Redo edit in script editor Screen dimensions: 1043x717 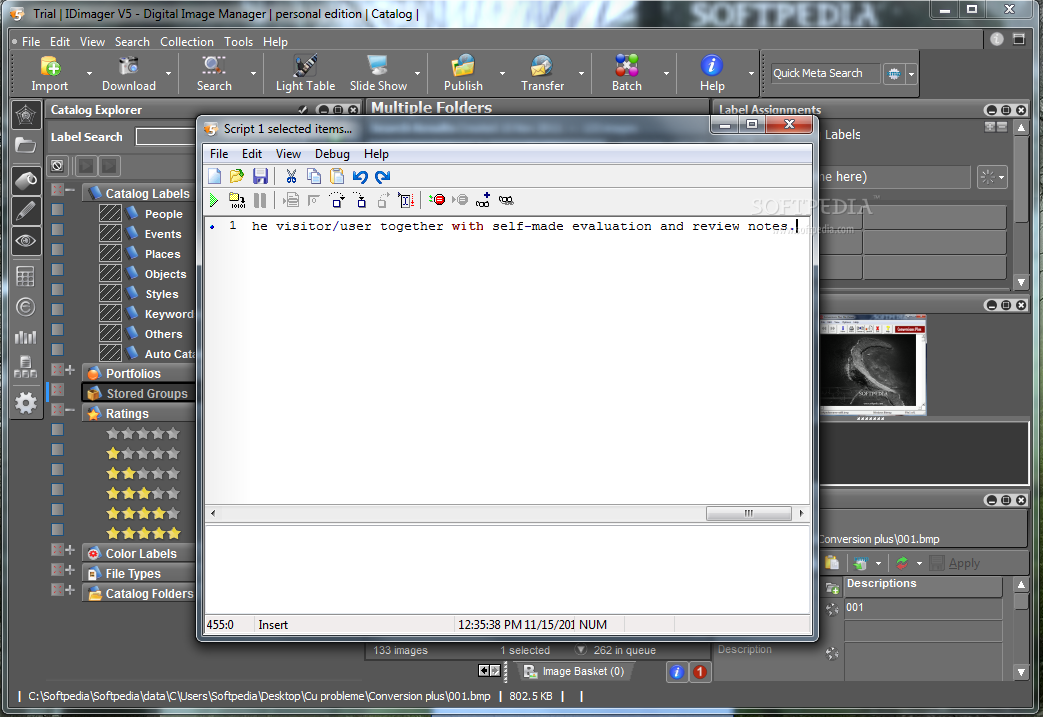[x=382, y=176]
